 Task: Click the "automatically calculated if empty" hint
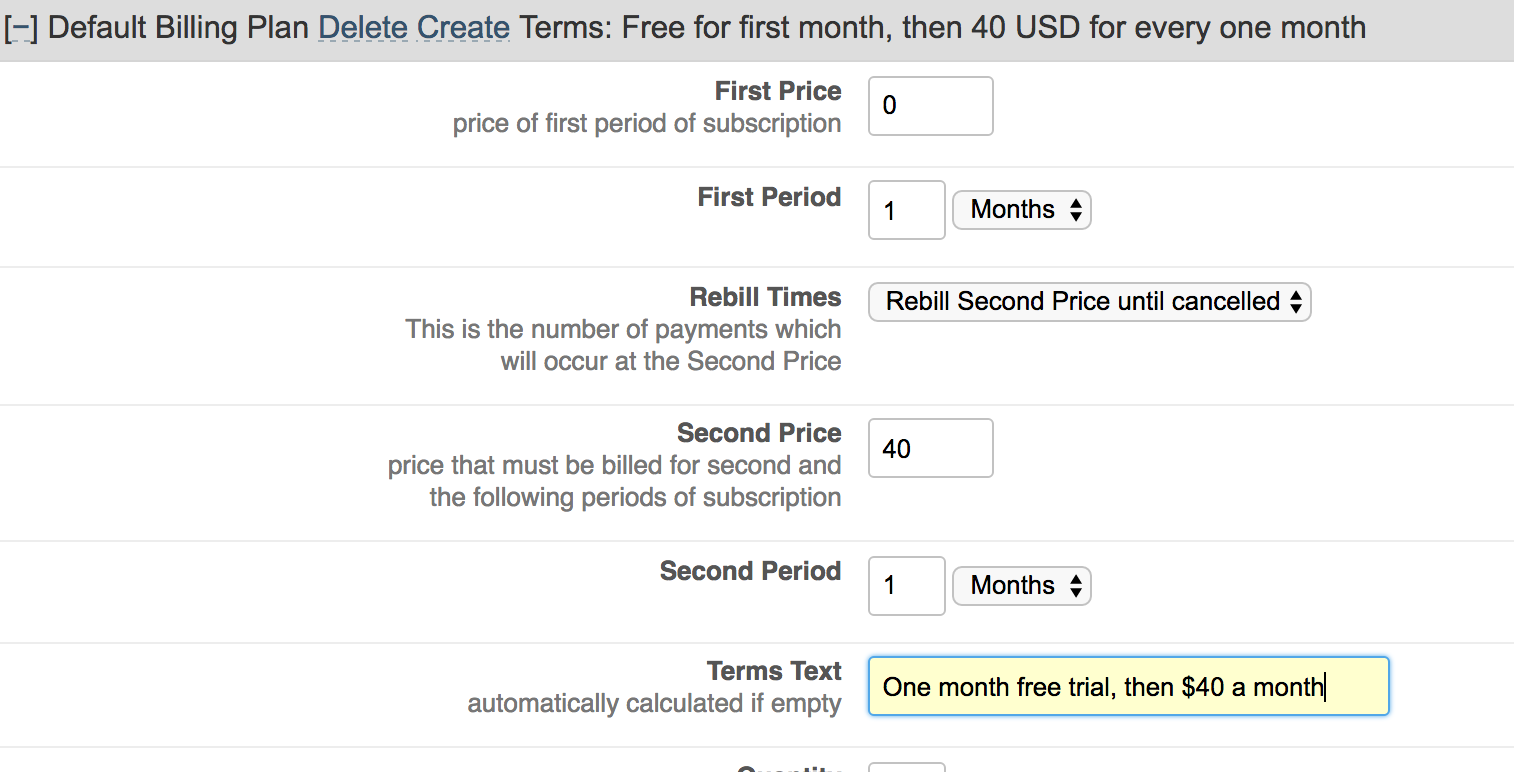[654, 704]
